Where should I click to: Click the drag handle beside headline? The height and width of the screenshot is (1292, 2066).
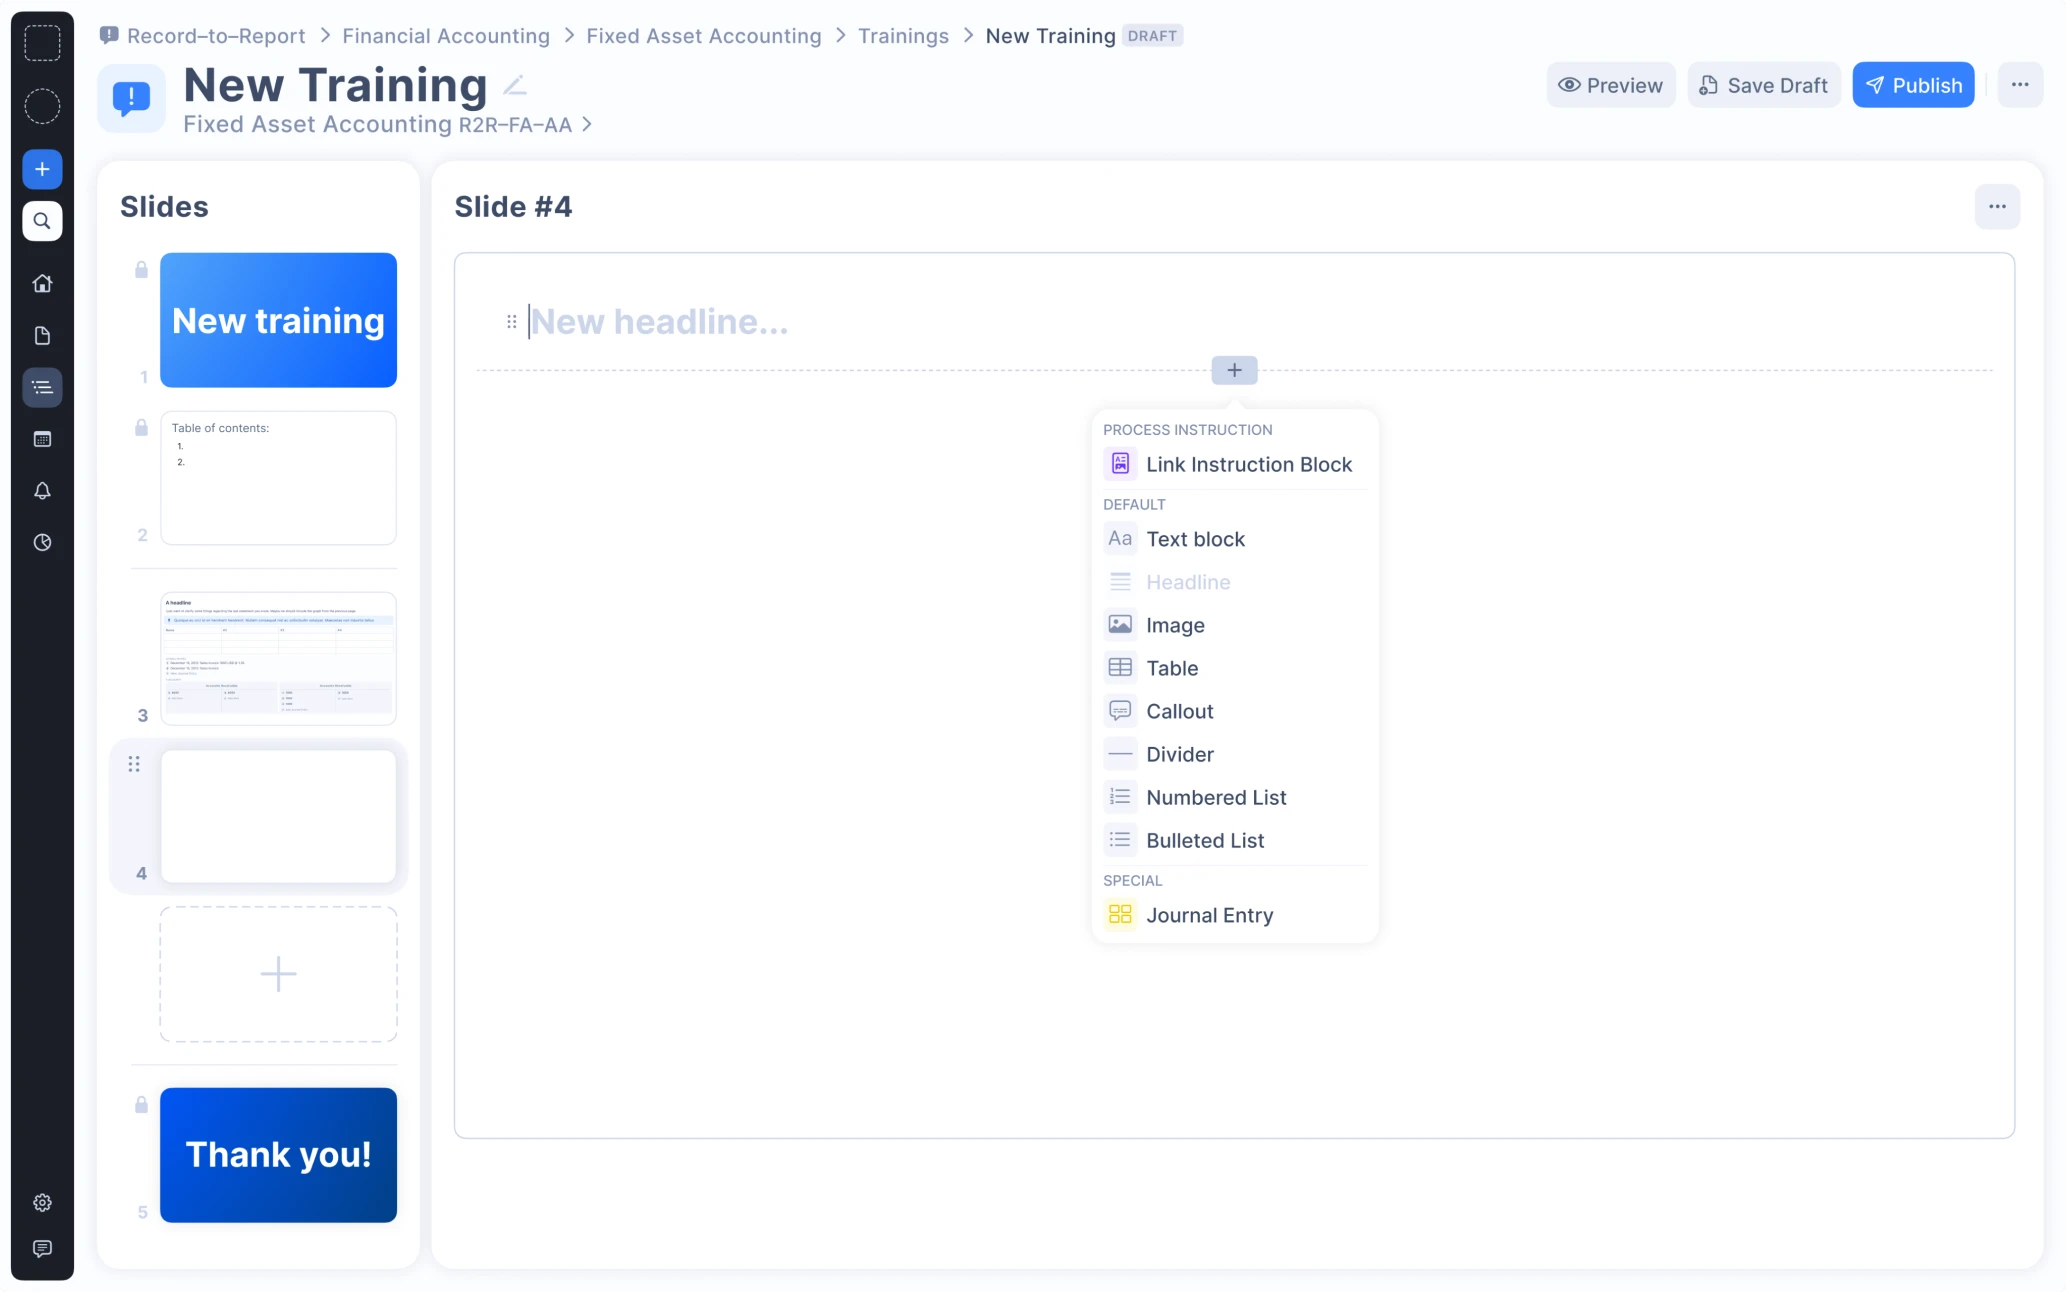tap(511, 322)
